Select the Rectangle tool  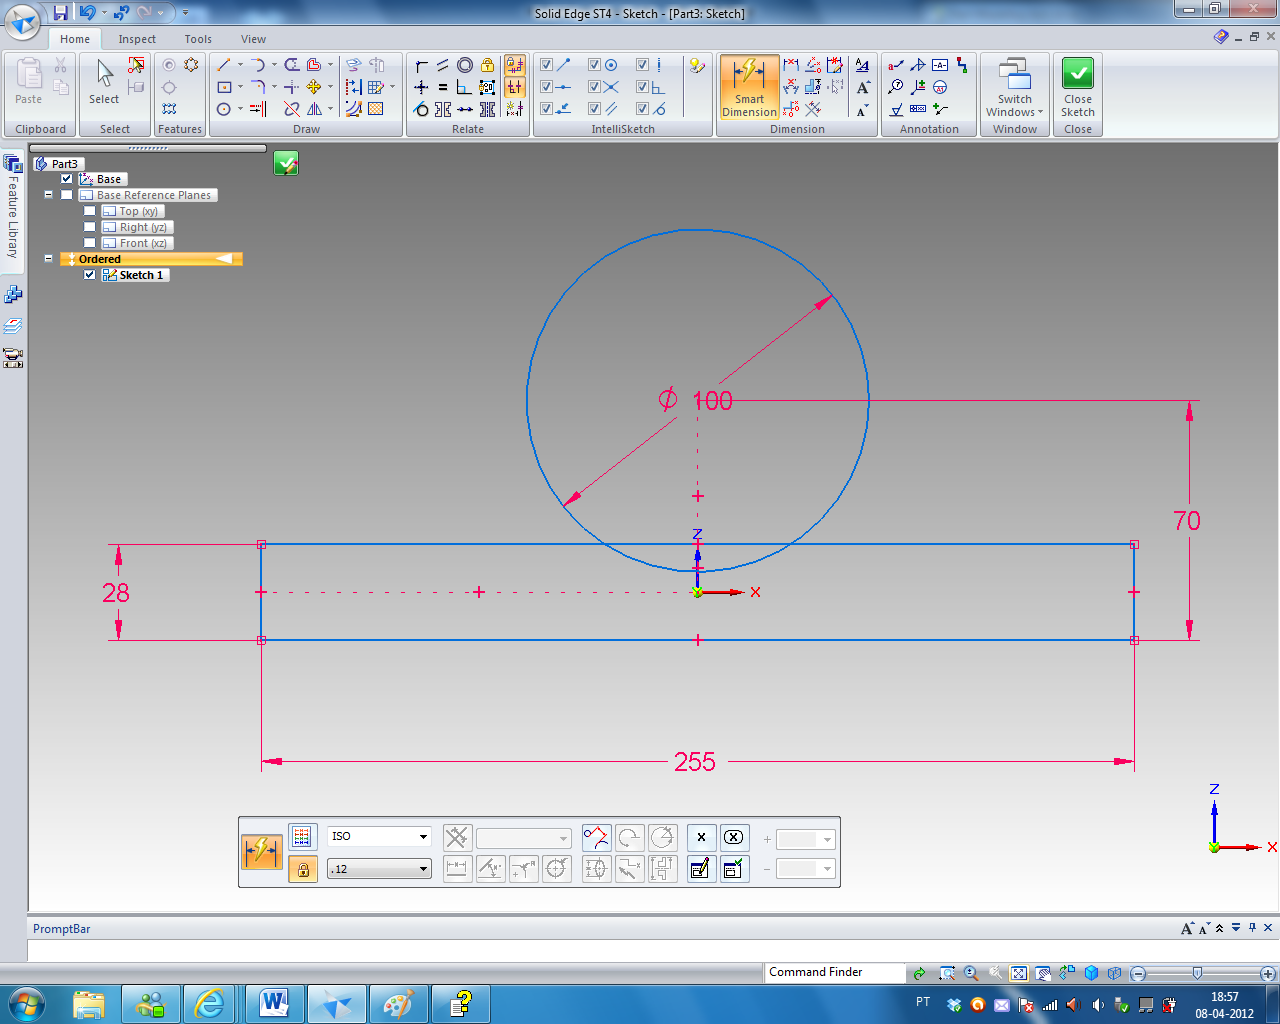[224, 87]
